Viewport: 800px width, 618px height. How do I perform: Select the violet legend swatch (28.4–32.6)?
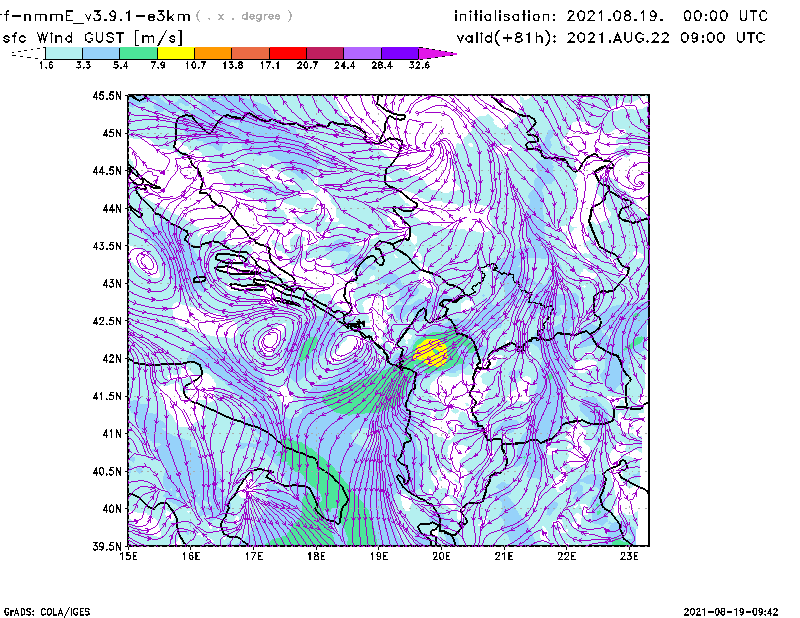coord(400,53)
